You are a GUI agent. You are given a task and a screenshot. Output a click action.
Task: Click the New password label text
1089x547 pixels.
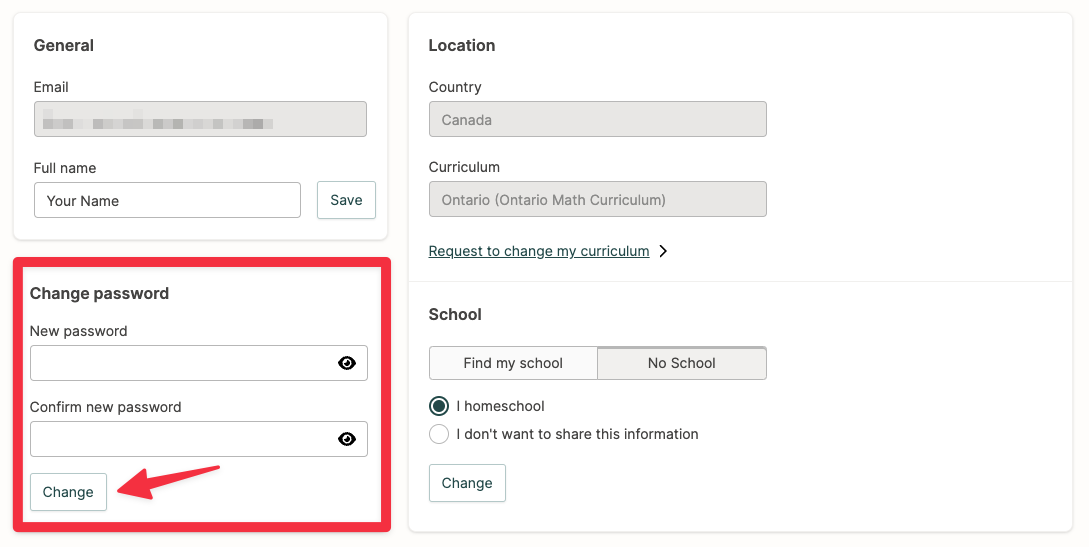pyautogui.click(x=78, y=331)
